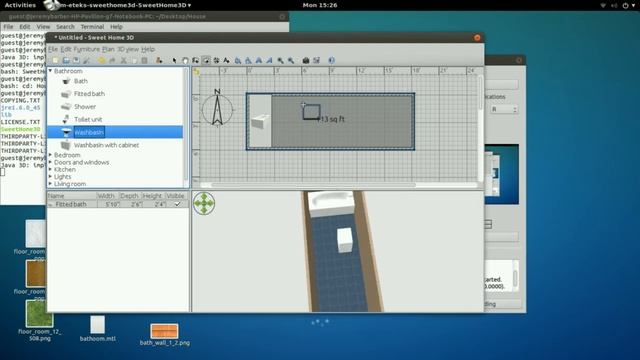The image size is (640, 360).
Task: Sort furniture table by Depth column
Action: pos(130,196)
